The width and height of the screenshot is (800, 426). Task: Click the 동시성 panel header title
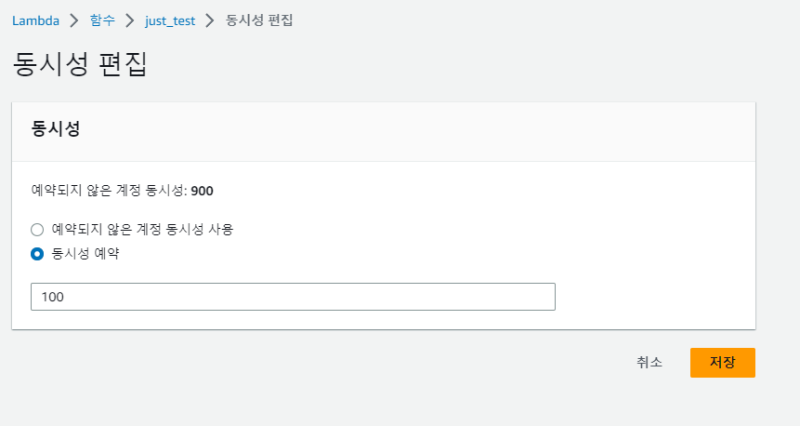(56, 129)
